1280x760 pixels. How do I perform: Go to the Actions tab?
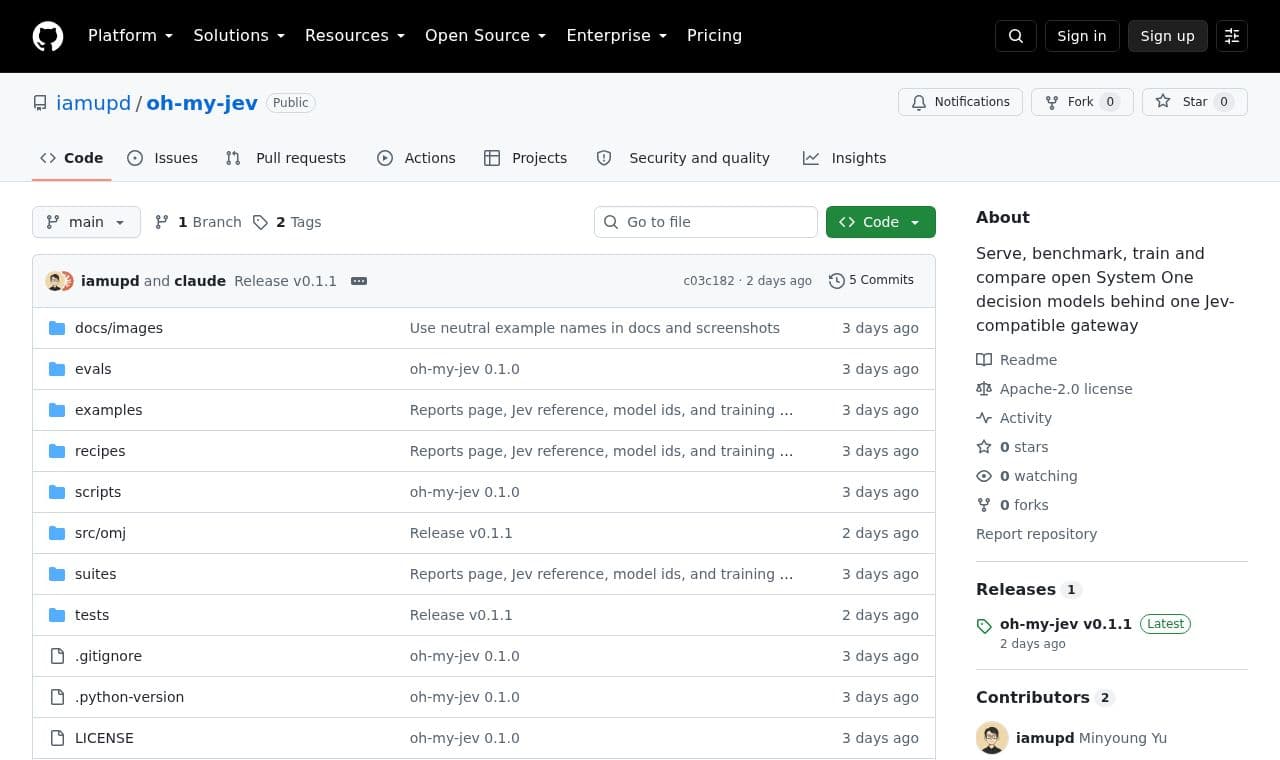click(416, 158)
